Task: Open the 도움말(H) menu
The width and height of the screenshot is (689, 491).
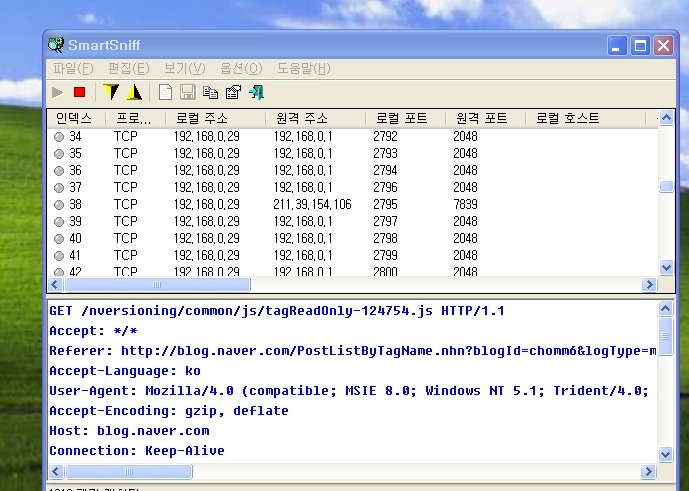Action: tap(303, 69)
